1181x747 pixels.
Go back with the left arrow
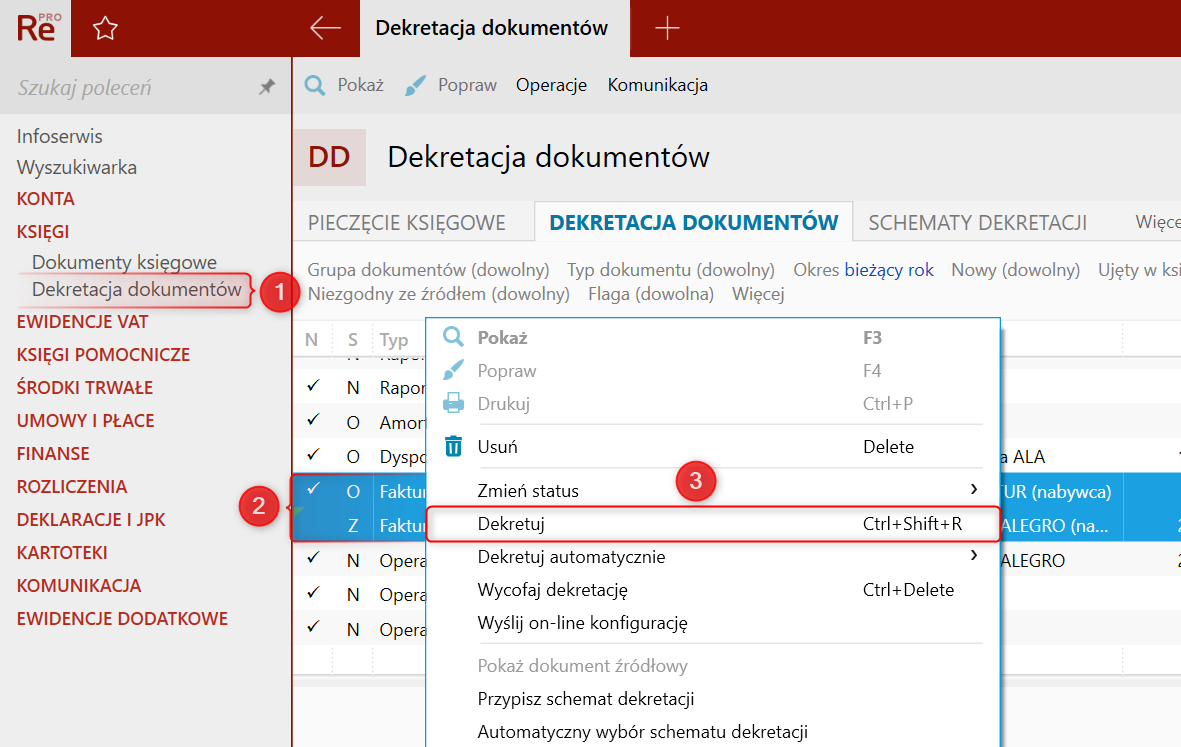click(325, 28)
